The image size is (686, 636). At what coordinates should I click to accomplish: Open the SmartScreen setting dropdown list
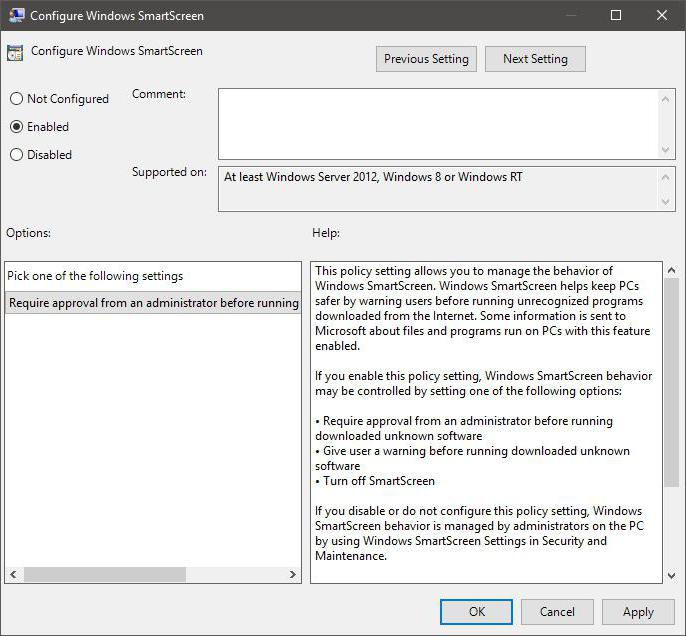coord(153,303)
